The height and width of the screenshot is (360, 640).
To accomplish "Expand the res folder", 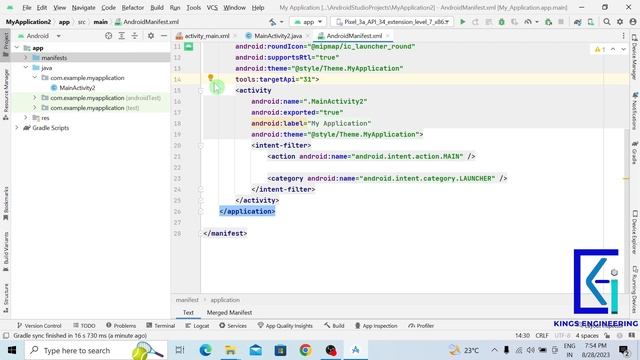I will click(26, 118).
